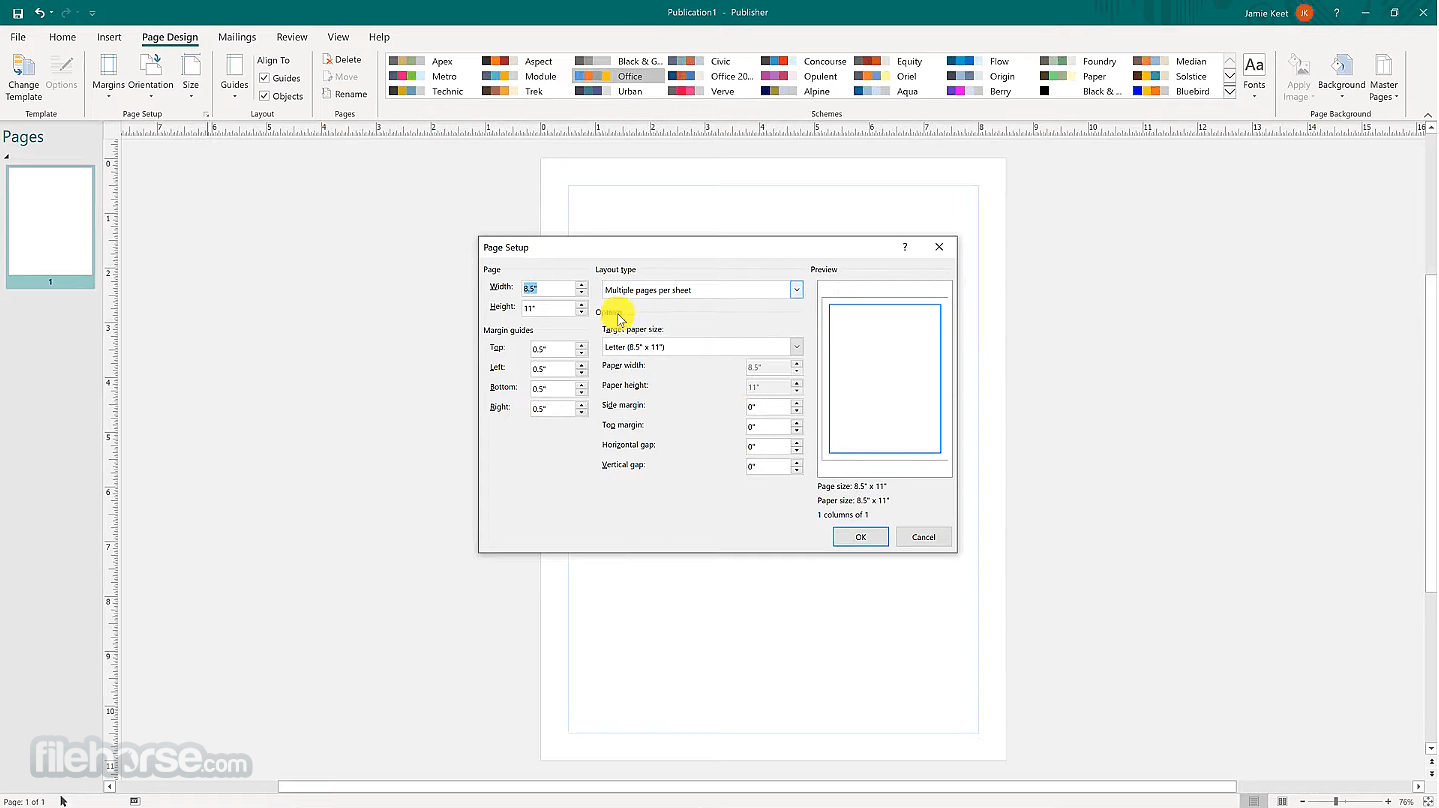
Task: Expand the Target paper size dropdown
Action: (x=797, y=347)
